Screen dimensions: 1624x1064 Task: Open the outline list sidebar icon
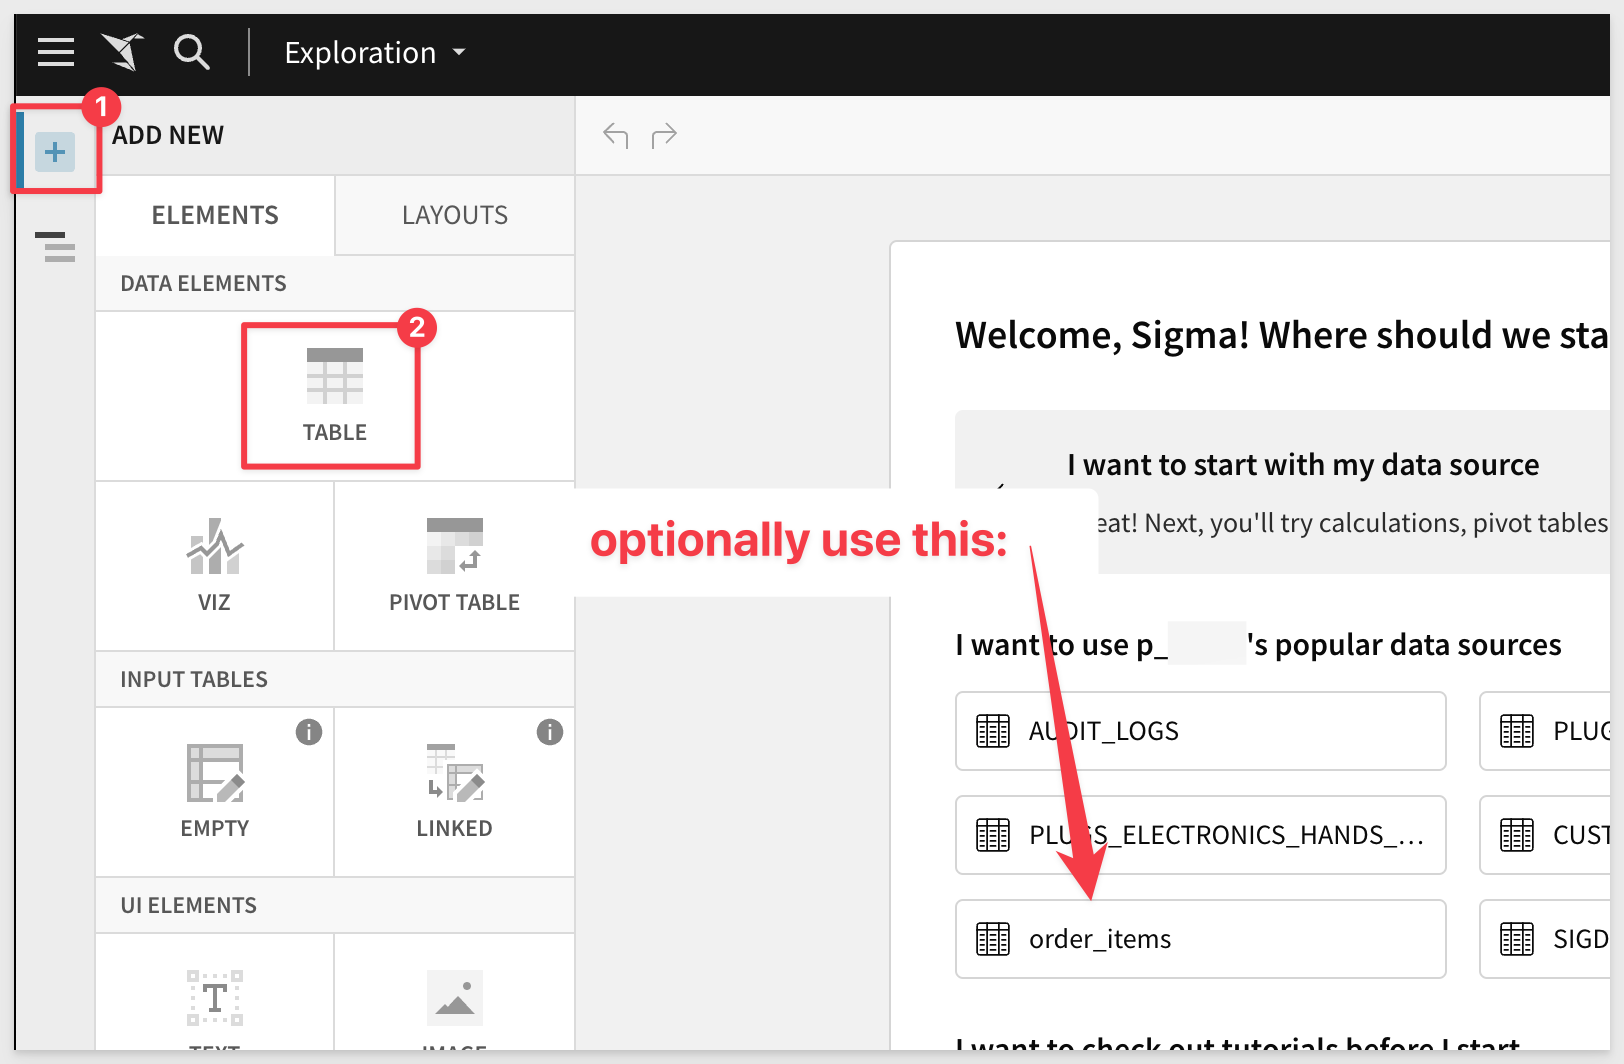(56, 246)
